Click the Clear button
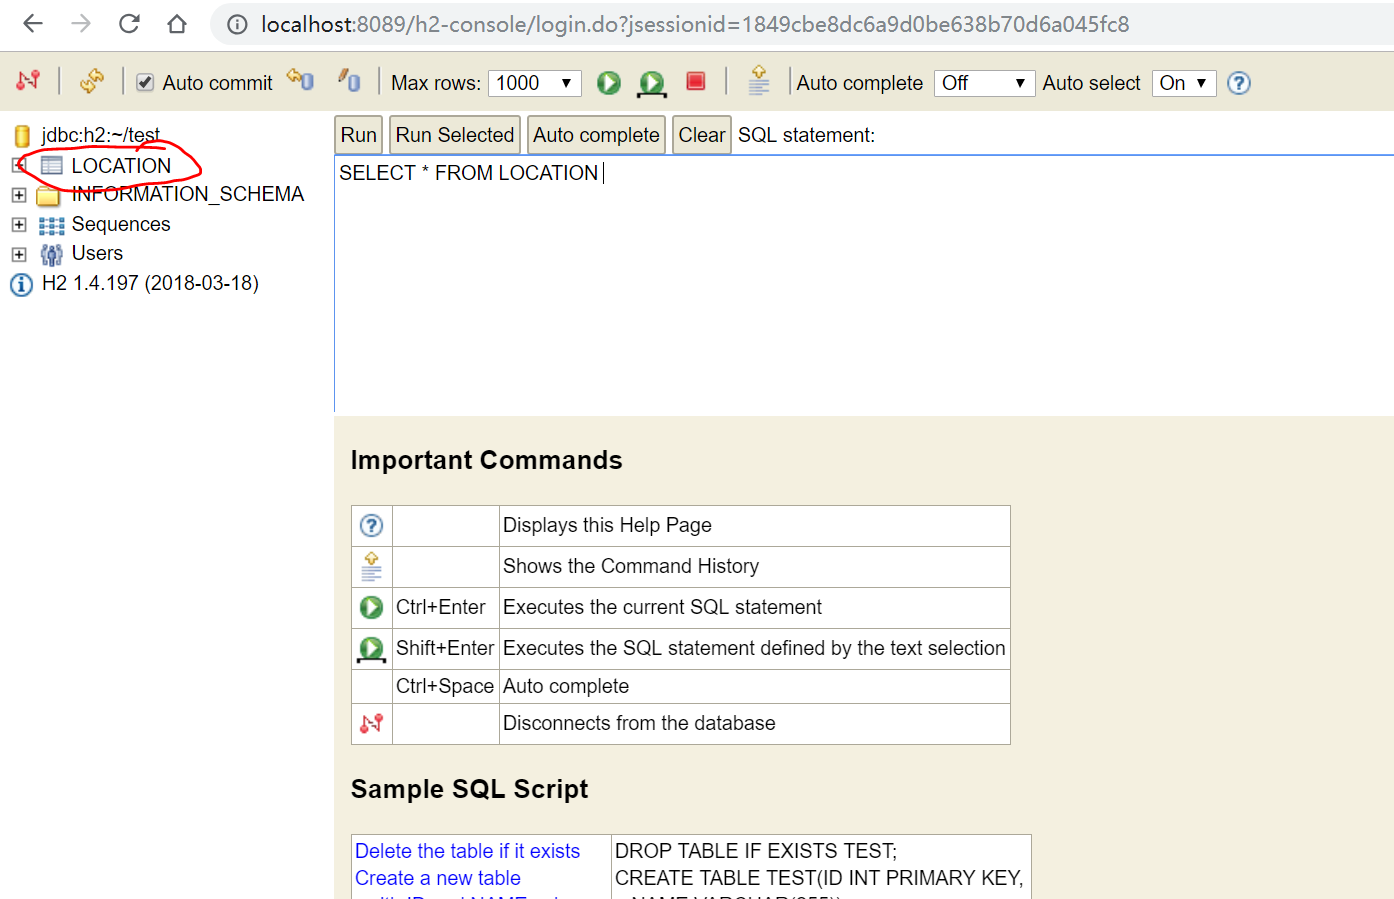This screenshot has width=1394, height=899. pyautogui.click(x=702, y=135)
